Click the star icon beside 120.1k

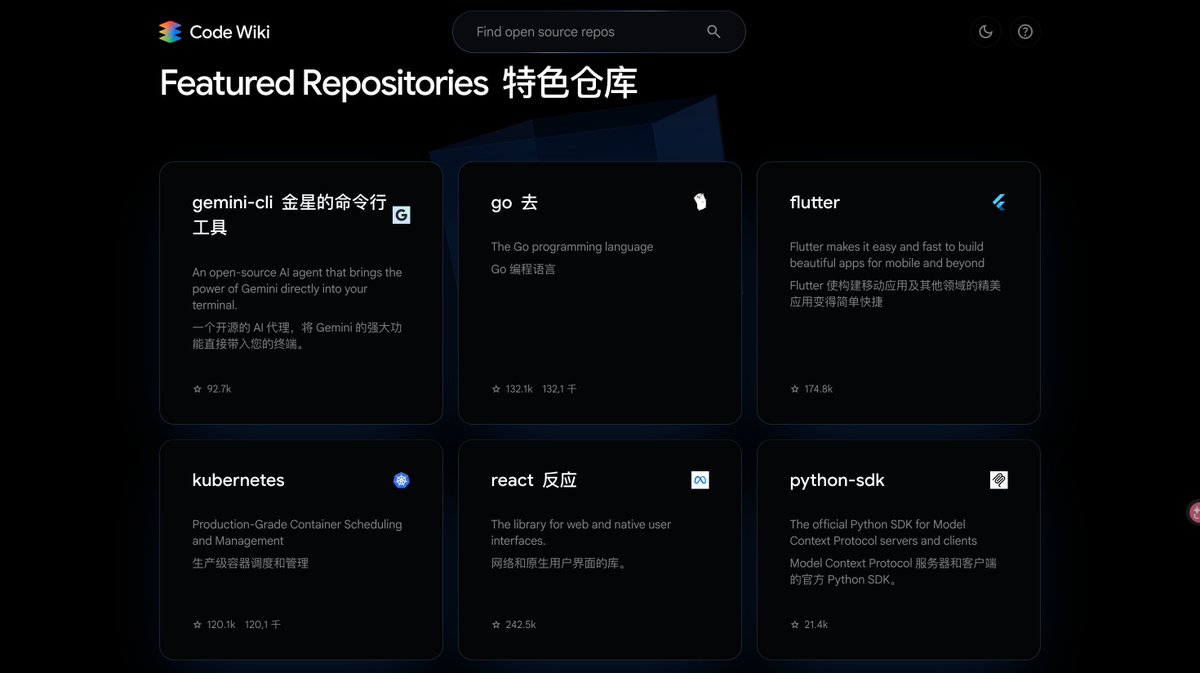click(x=197, y=624)
